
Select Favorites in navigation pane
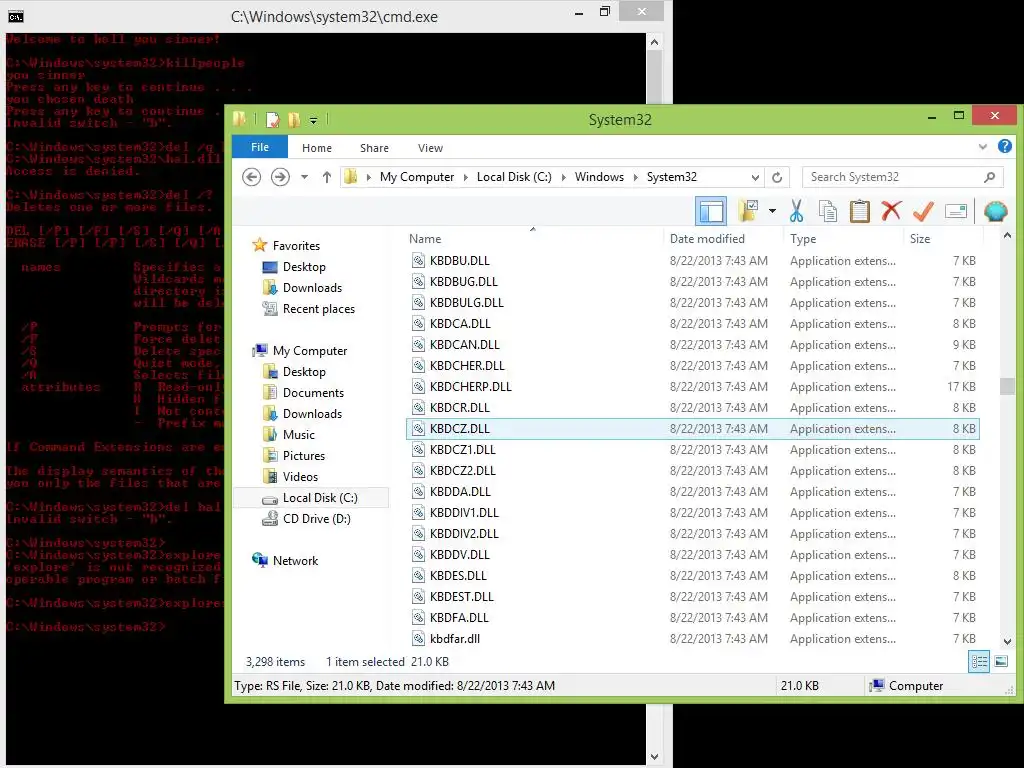tap(296, 246)
